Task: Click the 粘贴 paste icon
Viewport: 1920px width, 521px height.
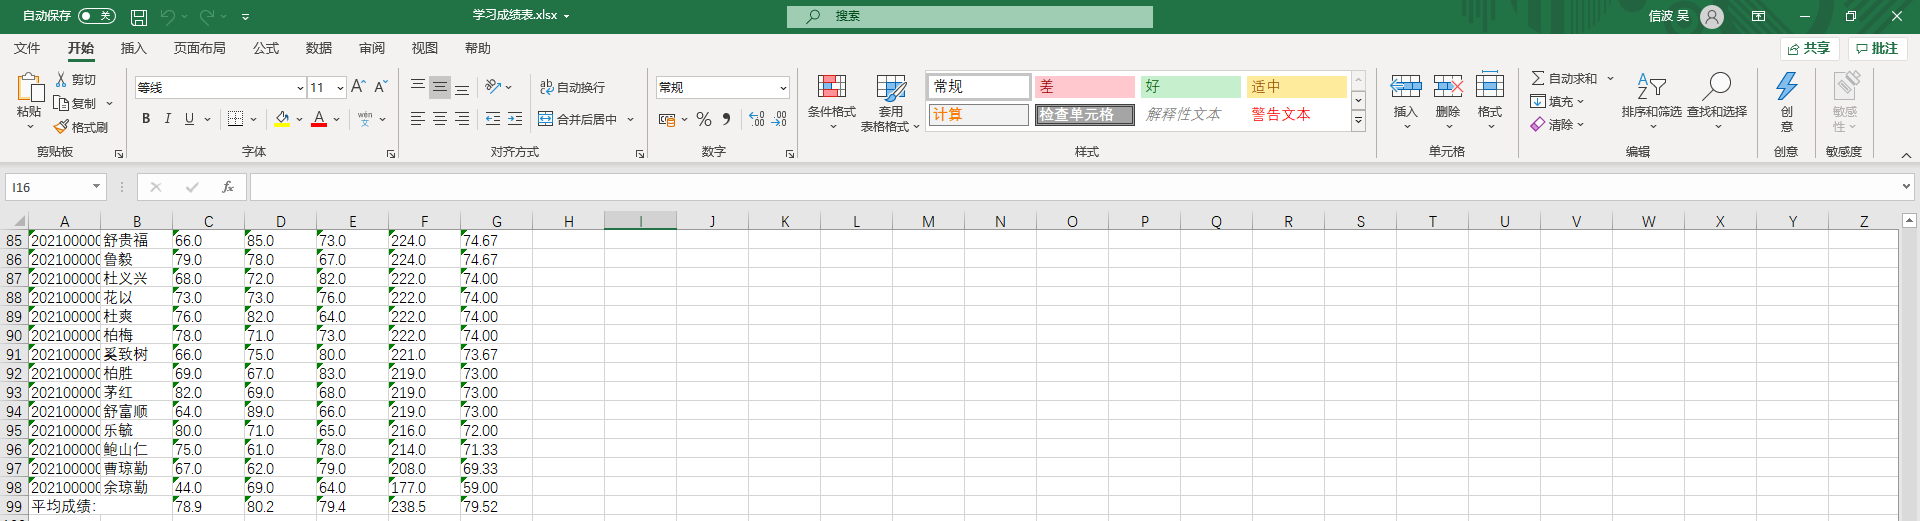Action: coord(29,88)
